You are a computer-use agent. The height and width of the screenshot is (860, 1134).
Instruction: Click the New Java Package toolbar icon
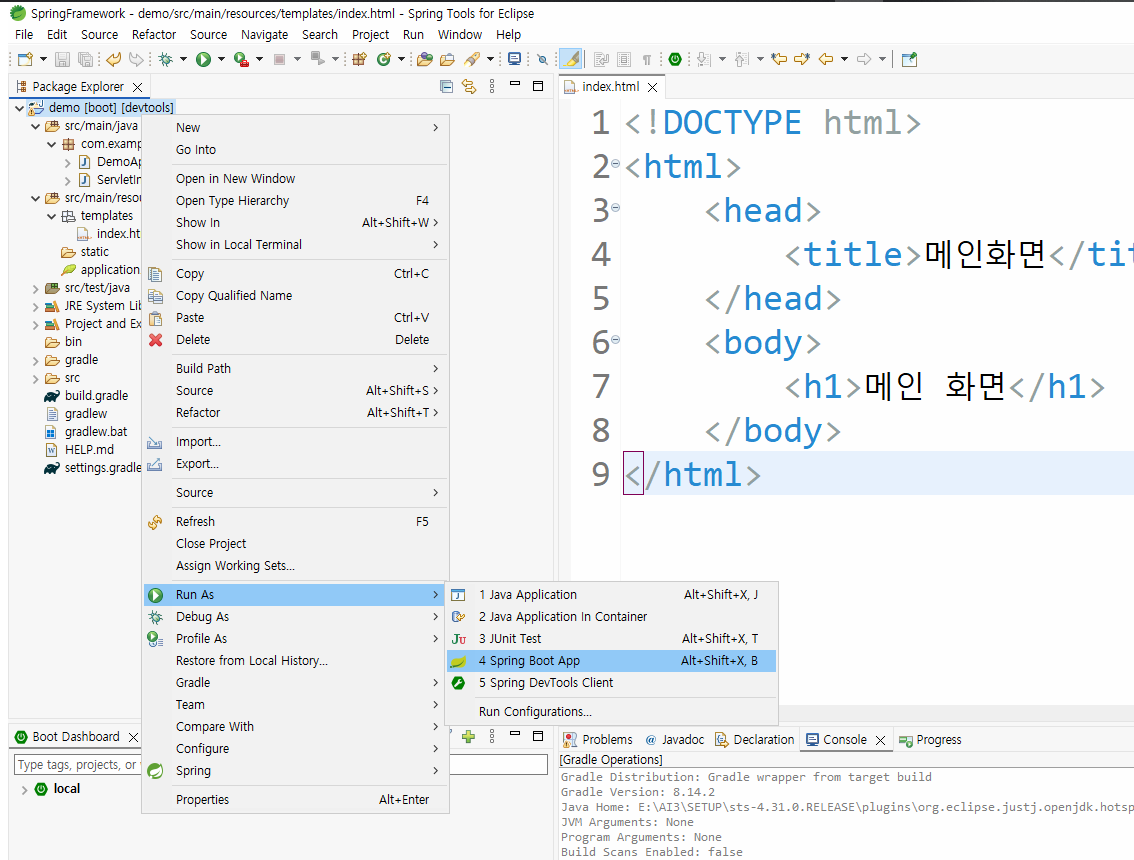[359, 59]
